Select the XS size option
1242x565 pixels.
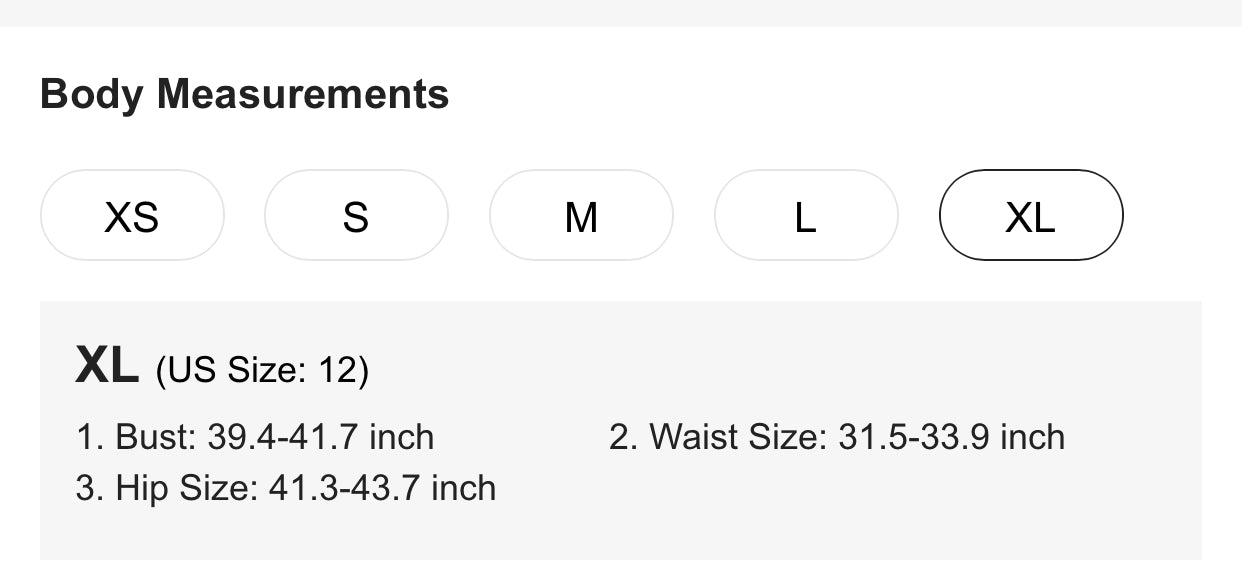click(132, 216)
